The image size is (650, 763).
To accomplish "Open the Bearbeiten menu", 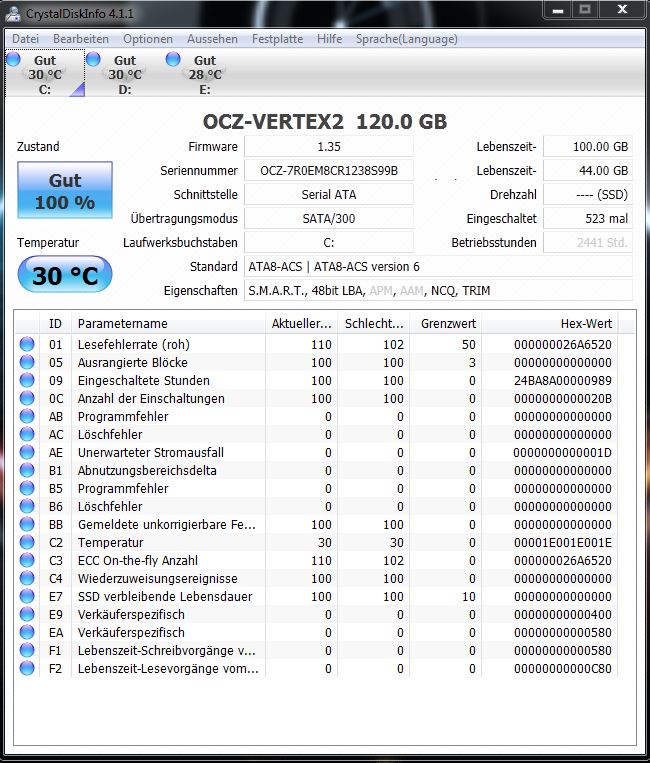I will tap(81, 39).
